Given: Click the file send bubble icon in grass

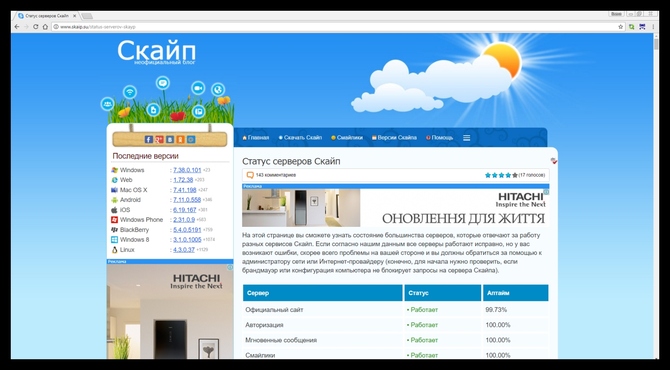Looking at the screenshot, I should [x=153, y=110].
